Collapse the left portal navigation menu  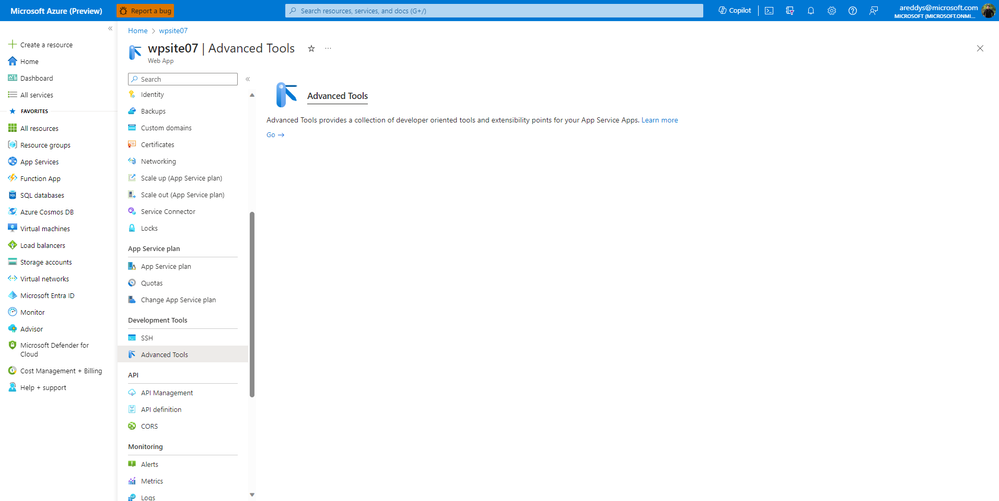coord(110,29)
